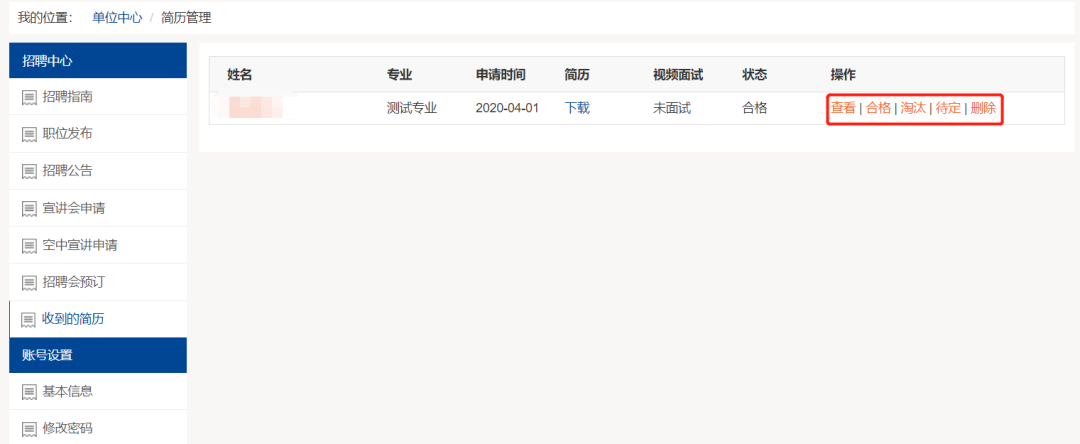Click the icon beside 收到的简历
The width and height of the screenshot is (1080, 444).
pos(29,319)
